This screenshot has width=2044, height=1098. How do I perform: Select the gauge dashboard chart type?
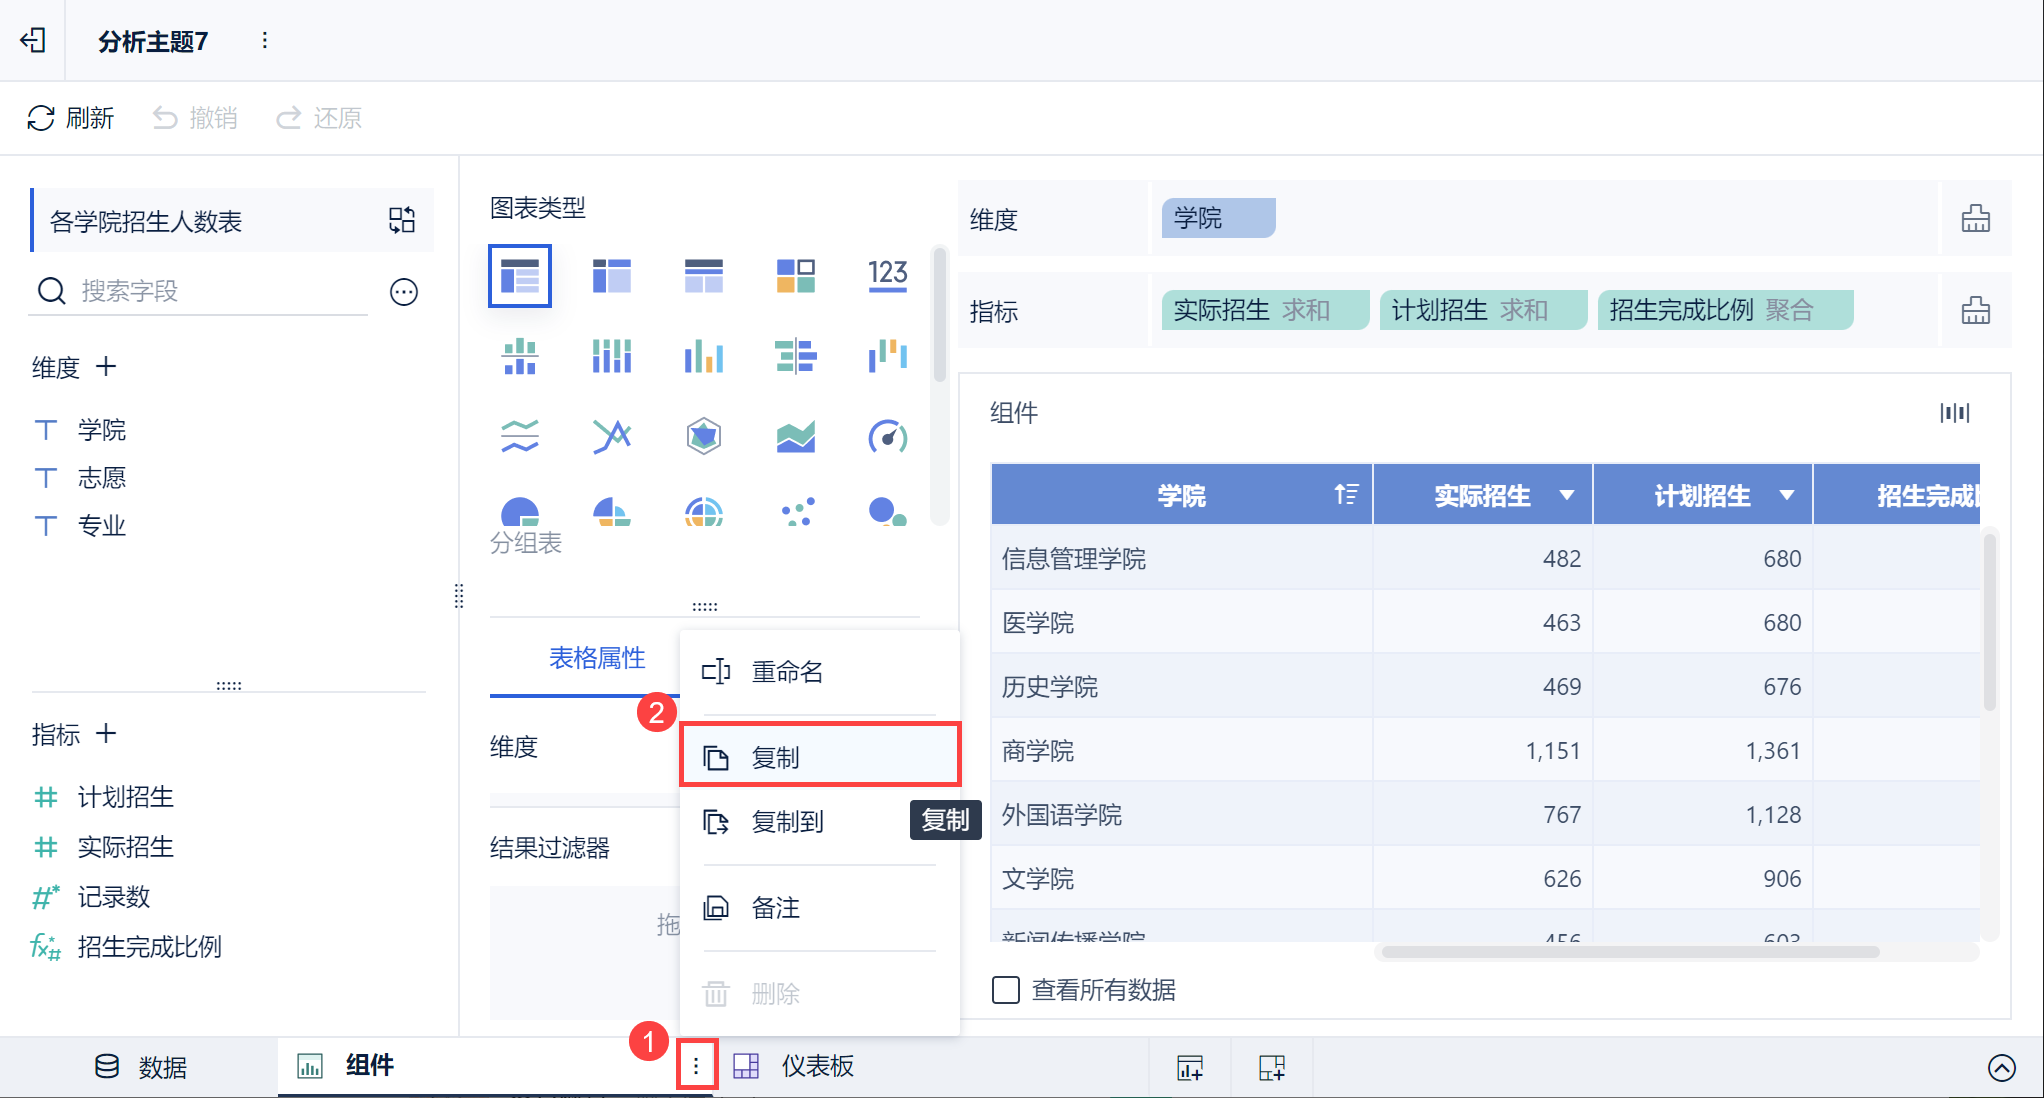tap(887, 436)
